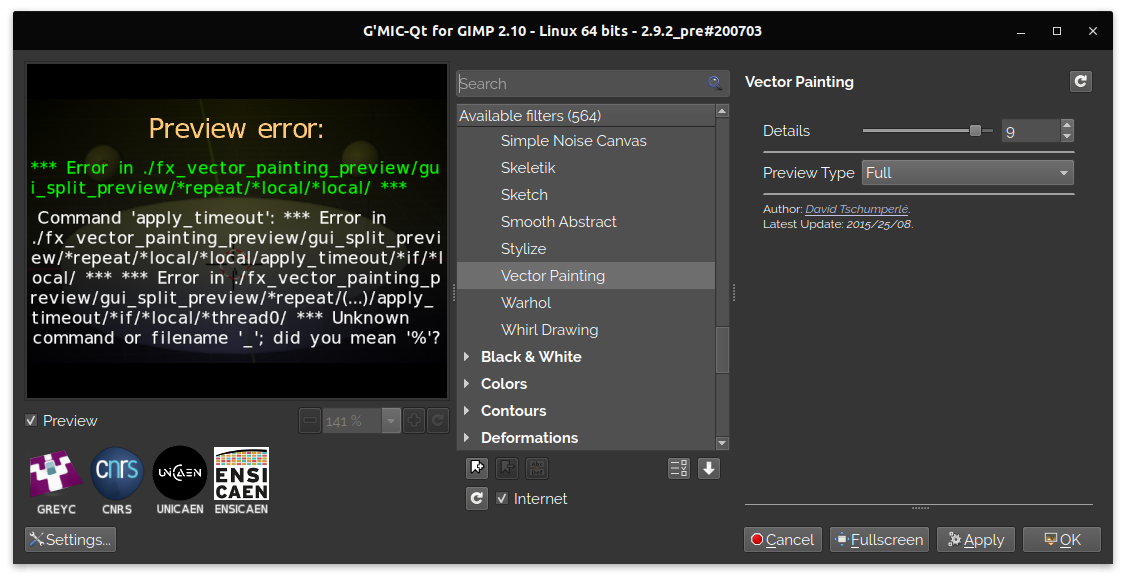Click the ENSICAEN logo

241,481
